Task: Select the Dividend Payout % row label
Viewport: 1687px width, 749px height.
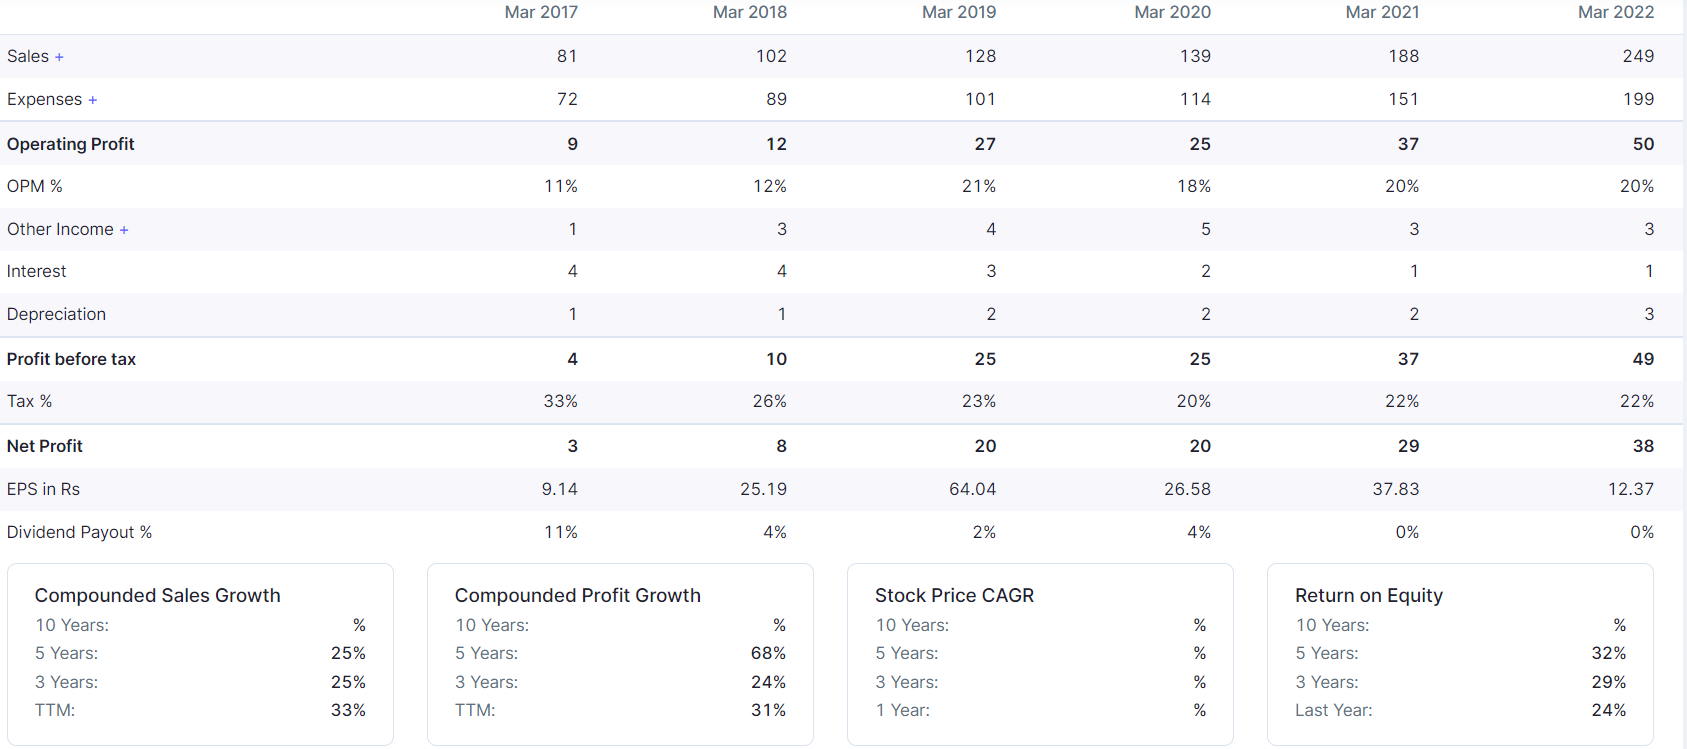Action: pos(79,532)
